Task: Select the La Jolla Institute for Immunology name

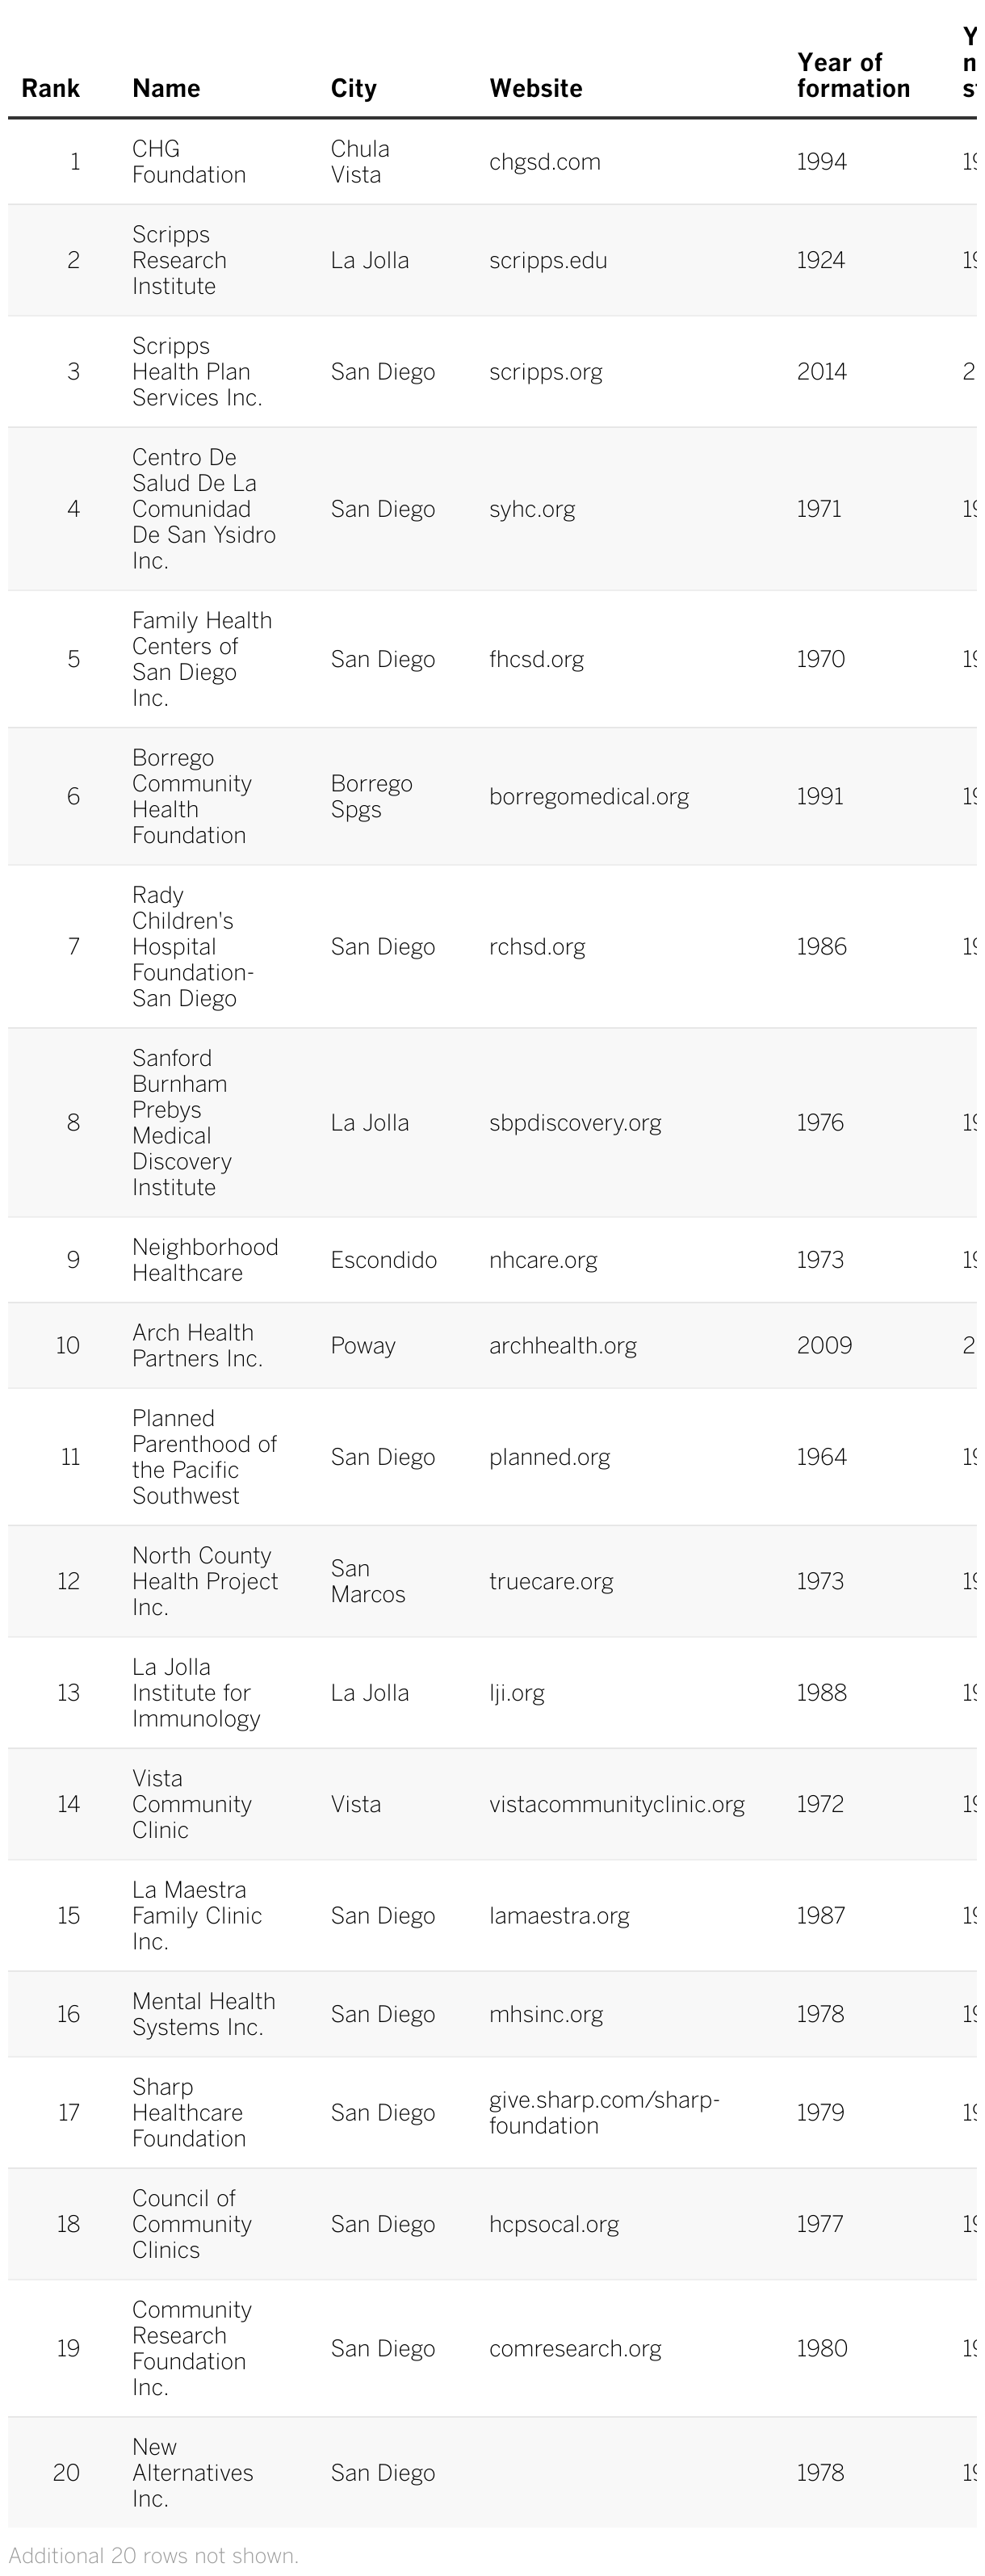Action: pyautogui.click(x=196, y=1692)
